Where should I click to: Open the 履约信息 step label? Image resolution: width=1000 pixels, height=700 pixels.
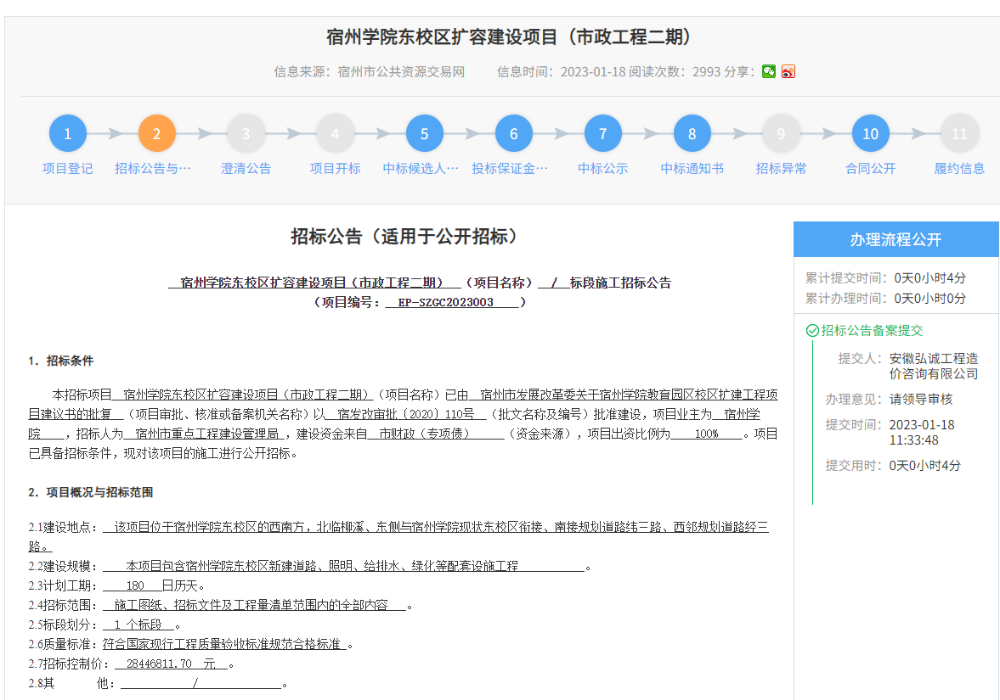pyautogui.click(x=960, y=168)
